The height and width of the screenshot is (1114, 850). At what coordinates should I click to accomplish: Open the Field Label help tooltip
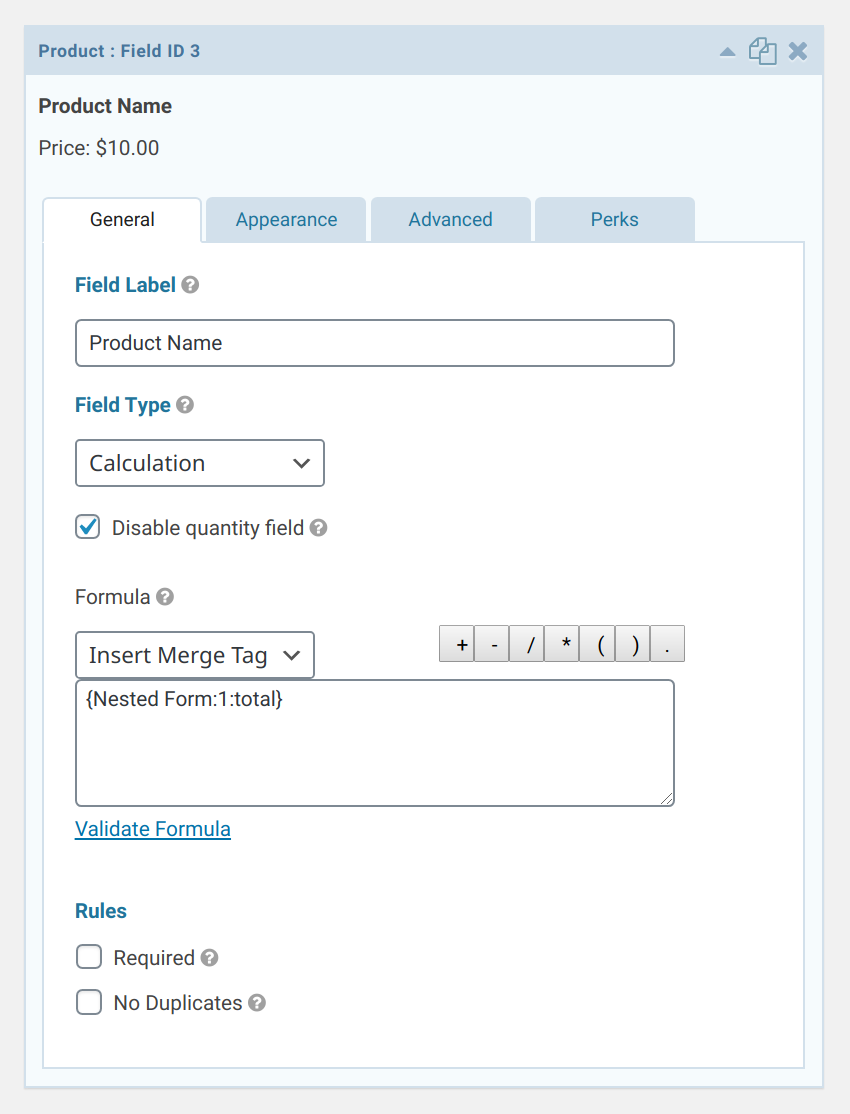[x=191, y=285]
